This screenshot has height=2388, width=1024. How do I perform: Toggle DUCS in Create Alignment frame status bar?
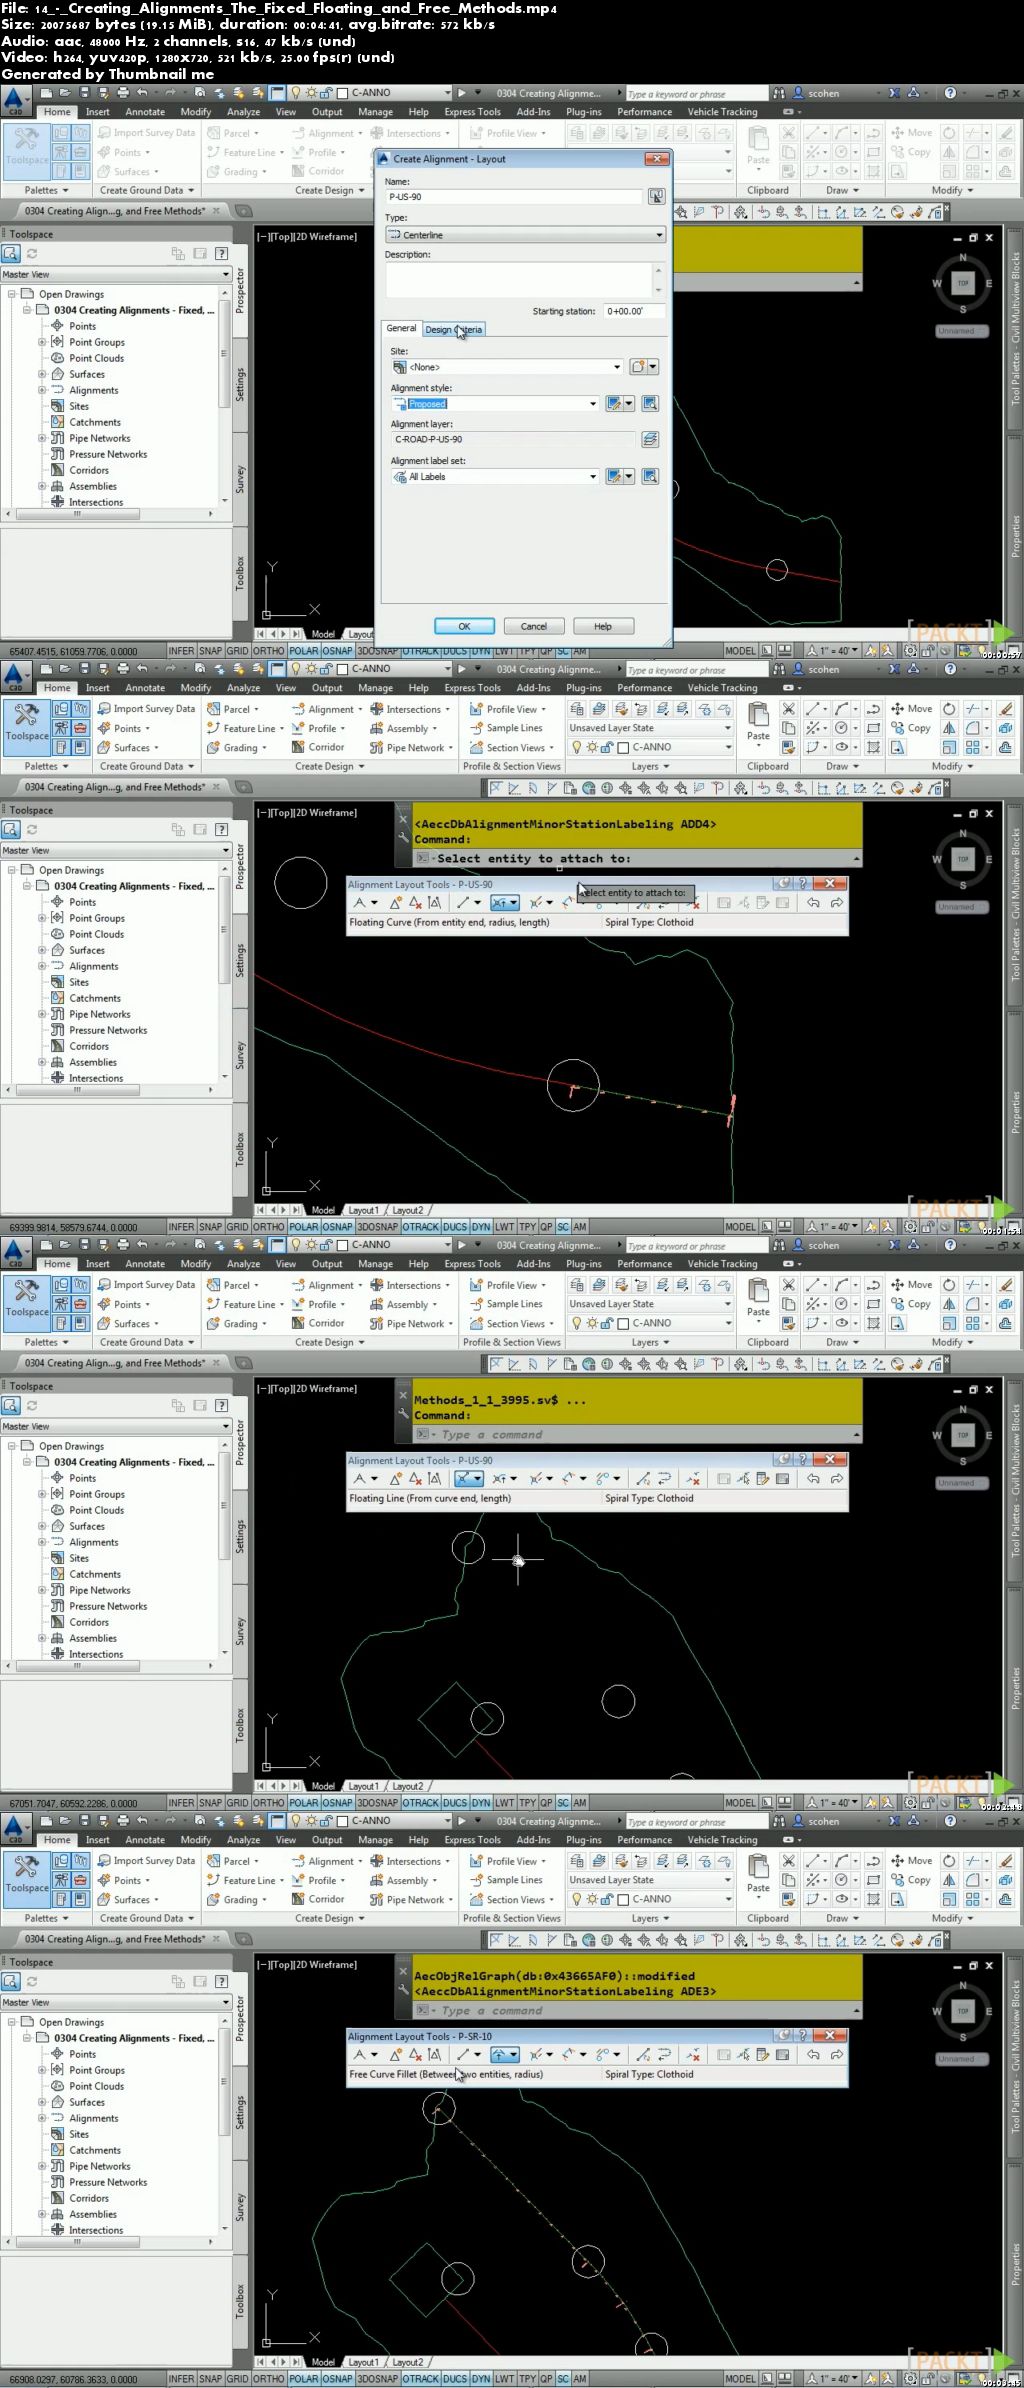click(x=455, y=651)
